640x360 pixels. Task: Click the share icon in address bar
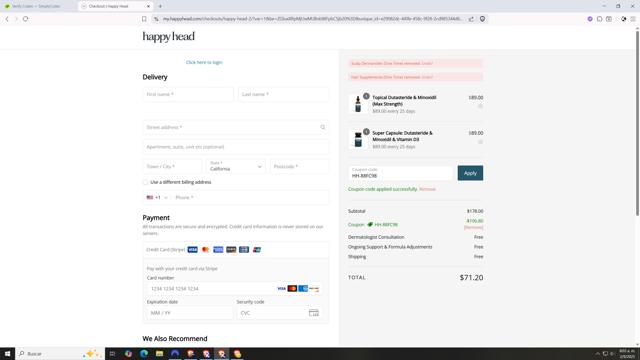[x=471, y=19]
